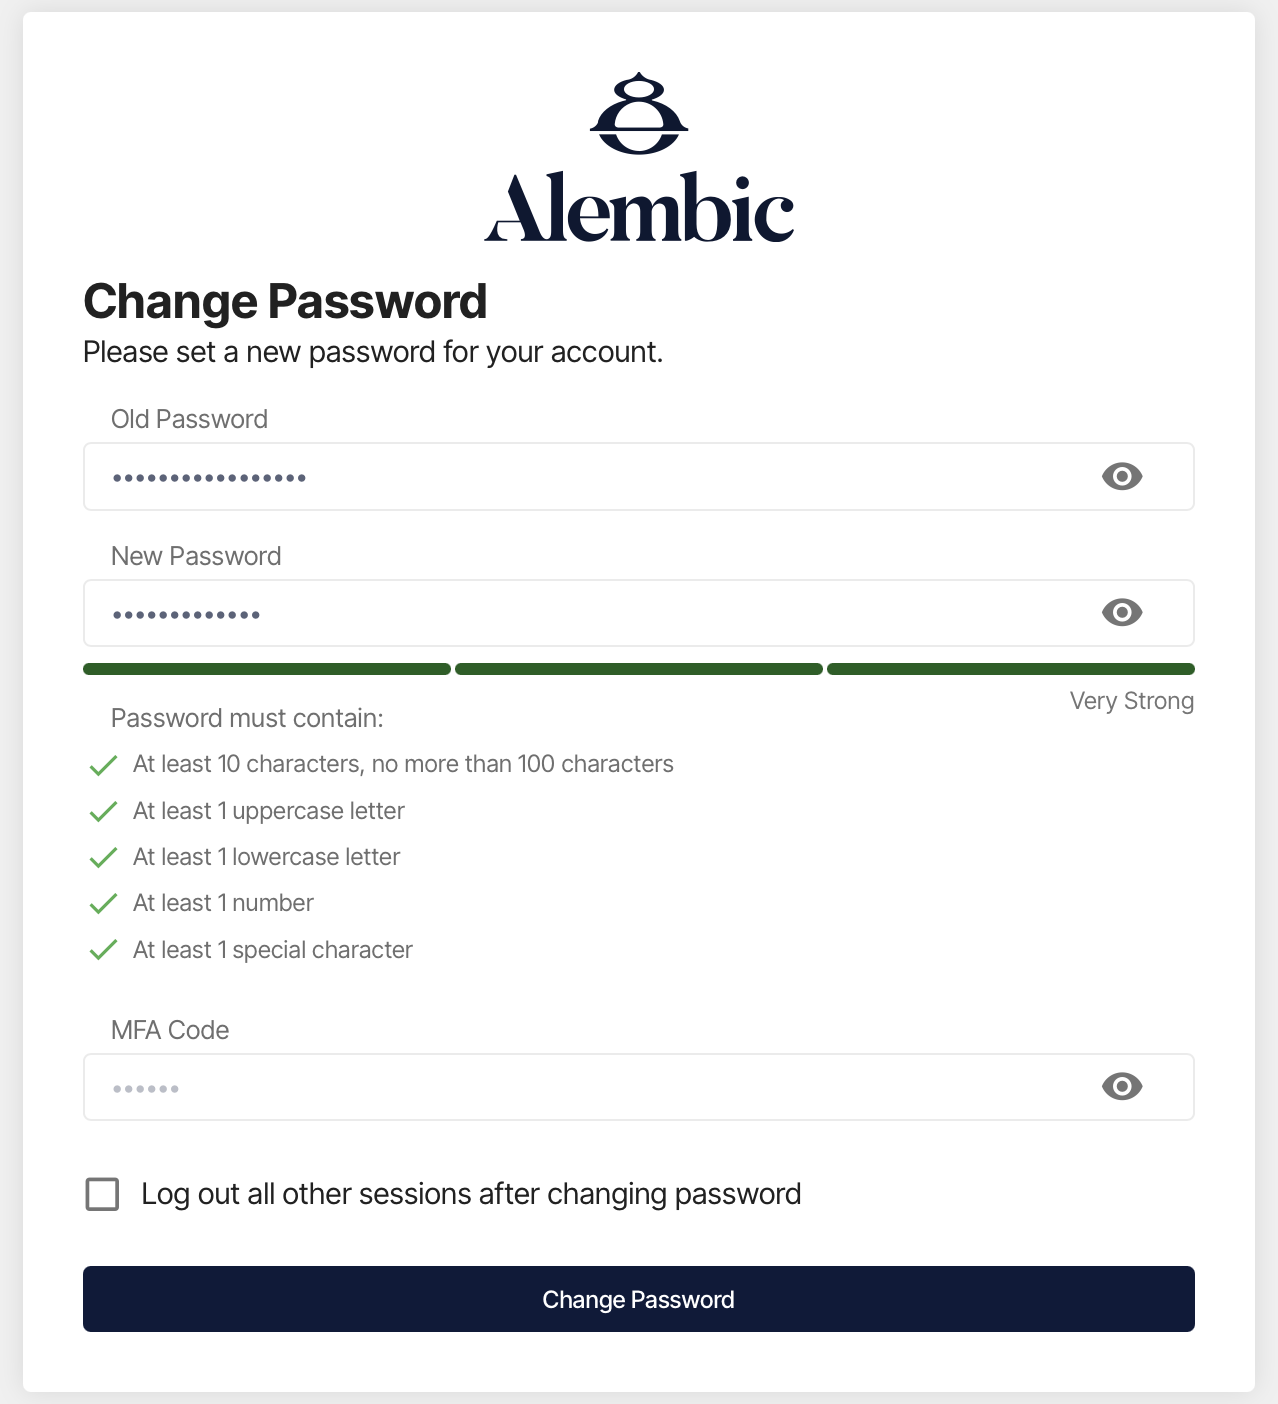Show the Old Password characters via eye icon
The width and height of the screenshot is (1278, 1404).
click(1122, 477)
